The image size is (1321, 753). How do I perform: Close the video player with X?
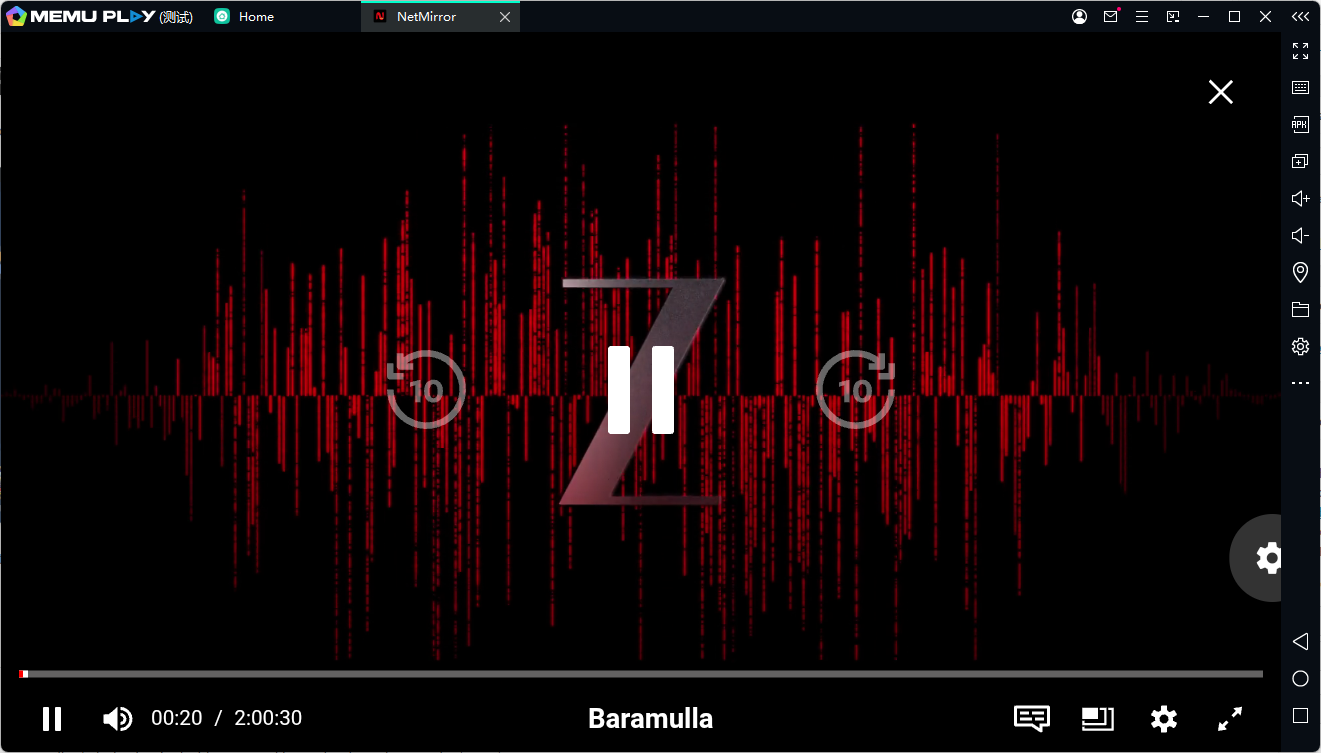(x=1220, y=92)
